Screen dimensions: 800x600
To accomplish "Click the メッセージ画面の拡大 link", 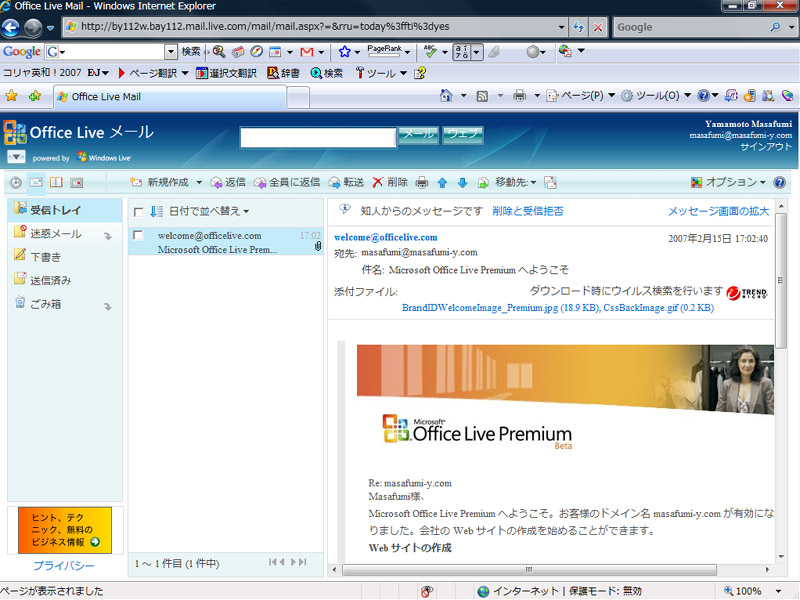I will coord(718,211).
